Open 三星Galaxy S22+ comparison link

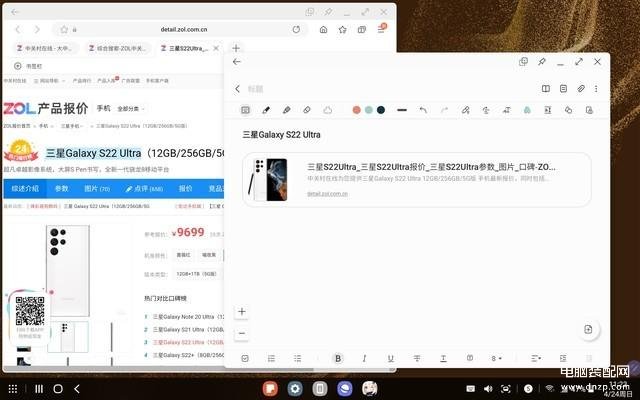point(189,355)
